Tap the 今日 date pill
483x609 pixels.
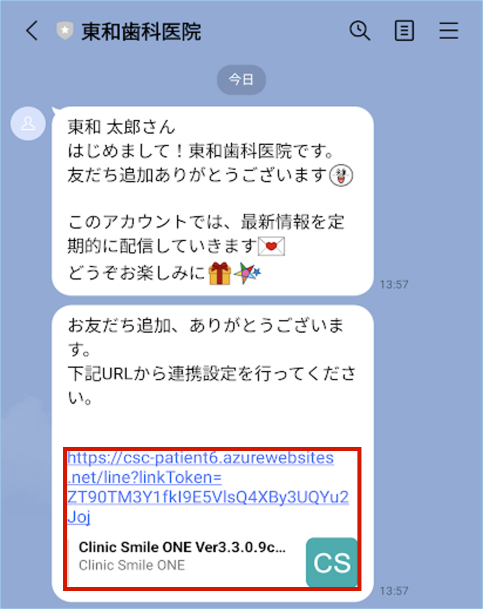241,80
